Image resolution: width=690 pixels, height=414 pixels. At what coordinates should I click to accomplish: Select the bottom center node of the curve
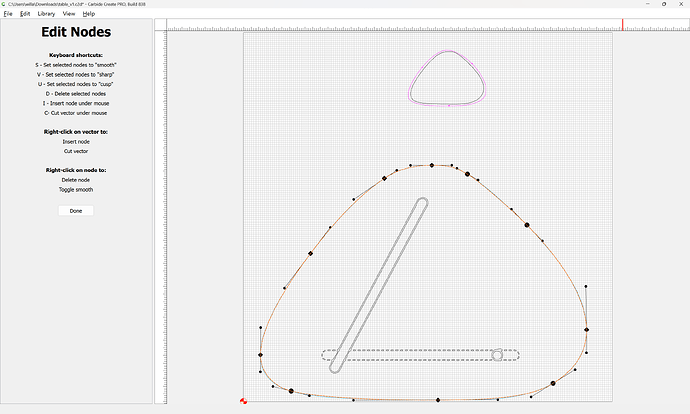point(438,400)
